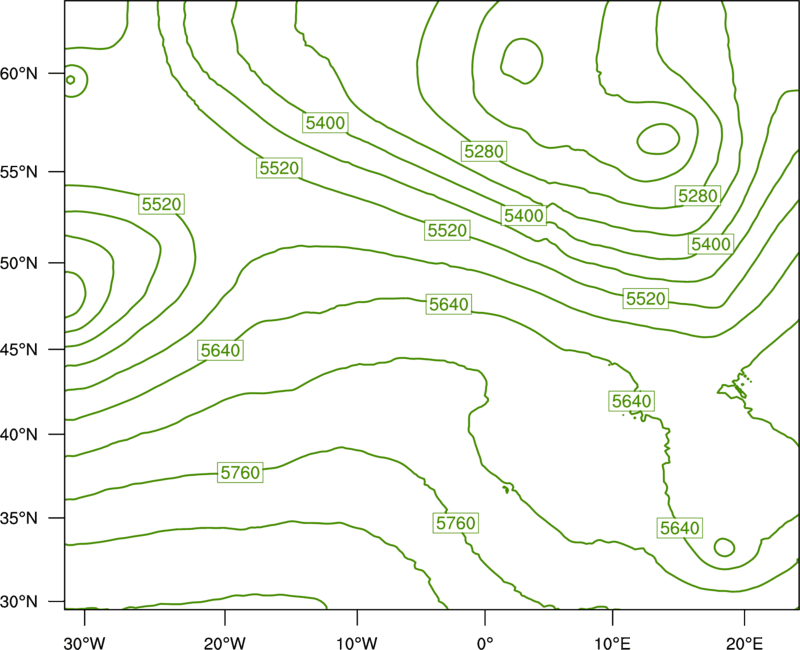Viewport: 800px width, 650px height.
Task: Click the small closed contour beside southern 5640
Action: (x=724, y=547)
